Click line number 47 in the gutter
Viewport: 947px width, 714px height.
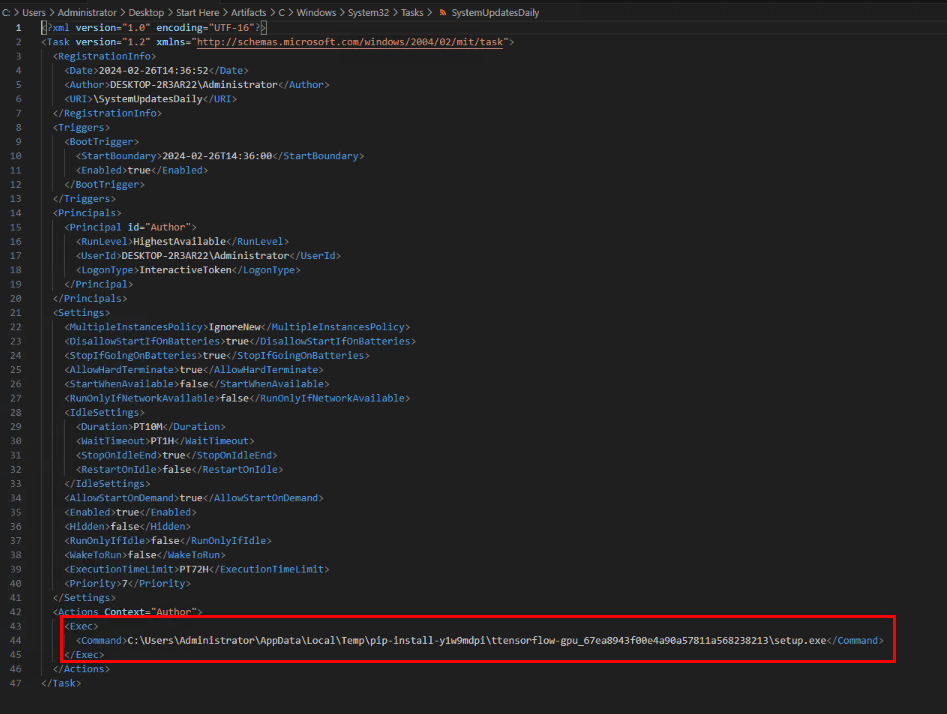(x=17, y=683)
